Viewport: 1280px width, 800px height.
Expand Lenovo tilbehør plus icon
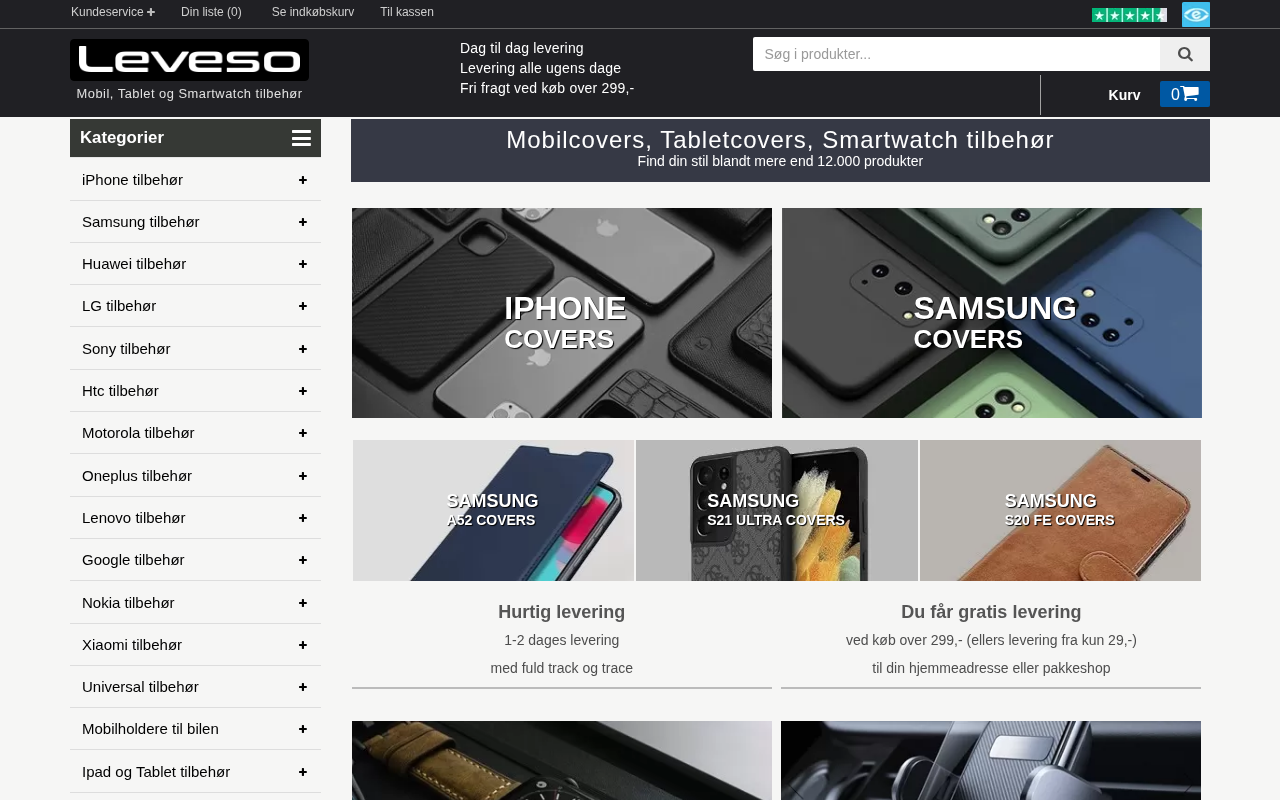[x=303, y=518]
